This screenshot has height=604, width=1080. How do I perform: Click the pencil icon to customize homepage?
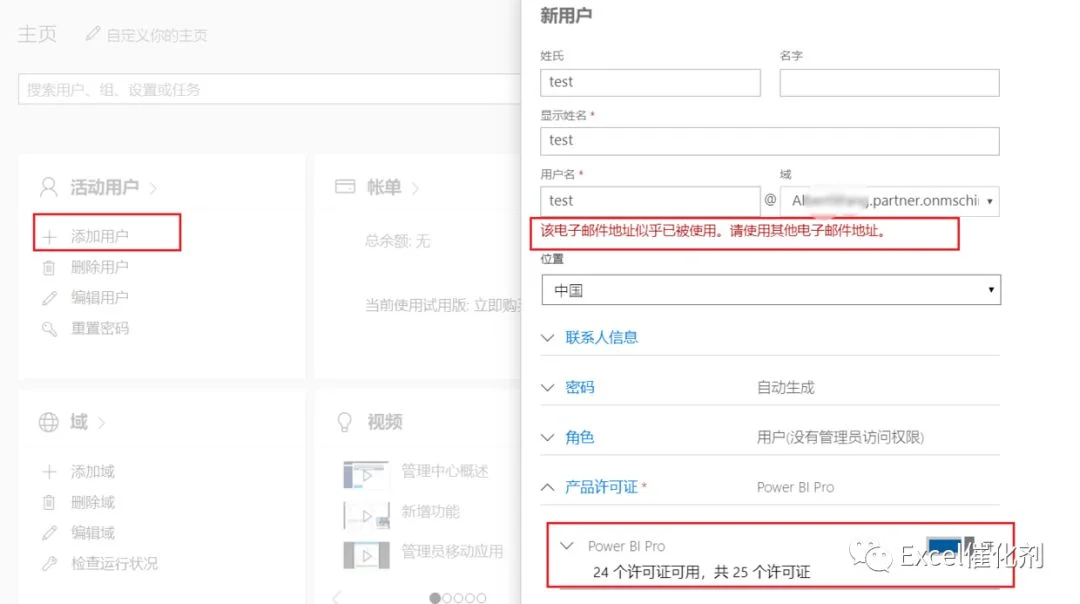tap(92, 34)
